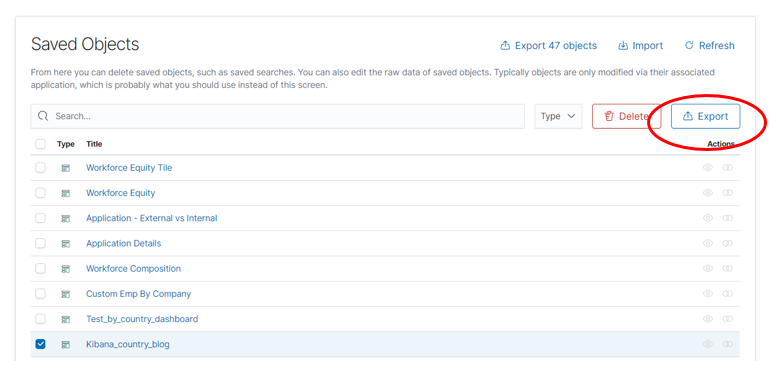Uncheck the Kibana_country_blog checkbox
Image resolution: width=776 pixels, height=372 pixels.
pos(40,344)
